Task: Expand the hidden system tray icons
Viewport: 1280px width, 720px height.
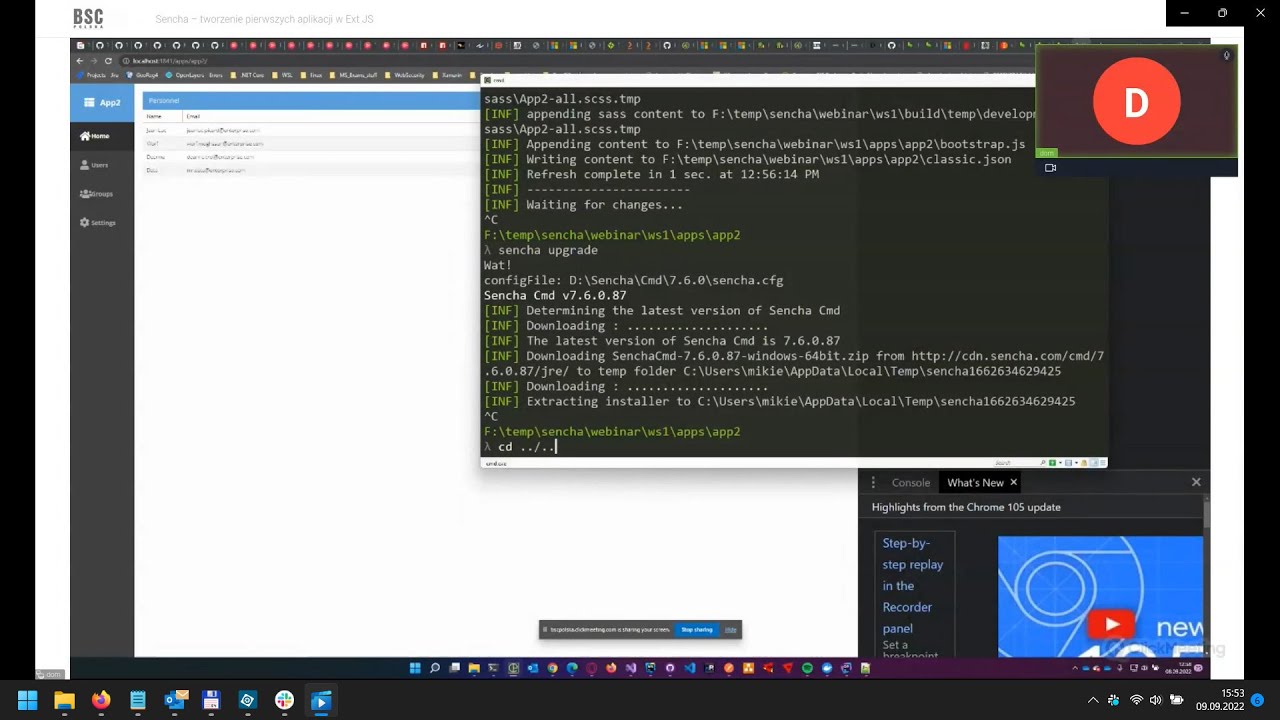Action: tap(1093, 701)
